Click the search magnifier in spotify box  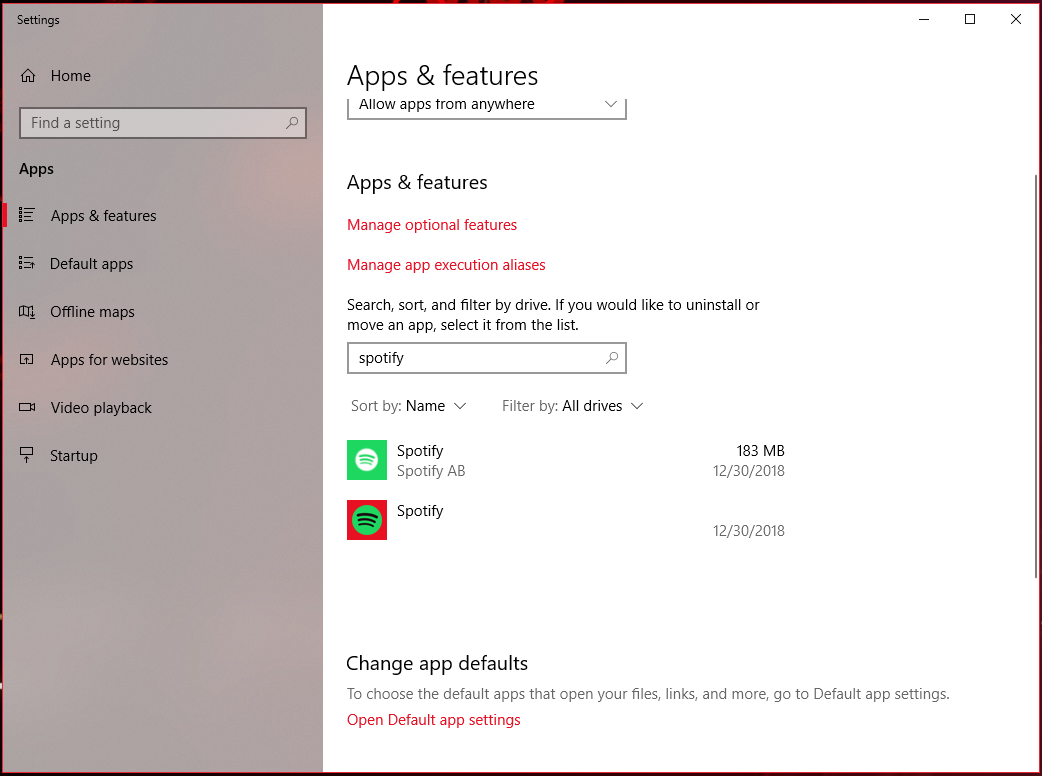[x=612, y=358]
